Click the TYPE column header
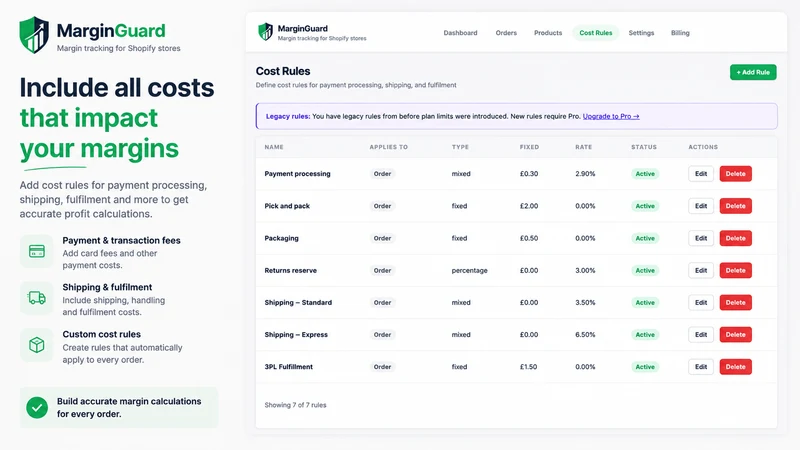Viewport: 800px width, 450px height. pyautogui.click(x=460, y=147)
